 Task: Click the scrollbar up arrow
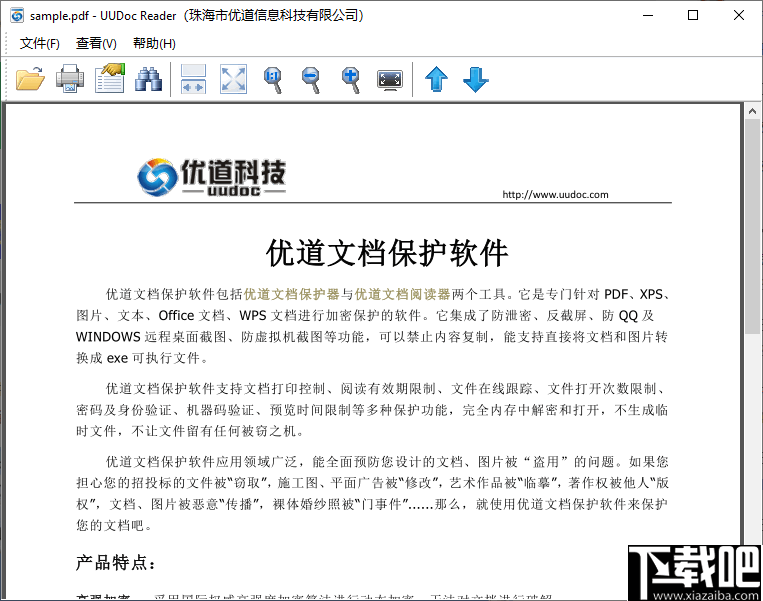(x=752, y=111)
